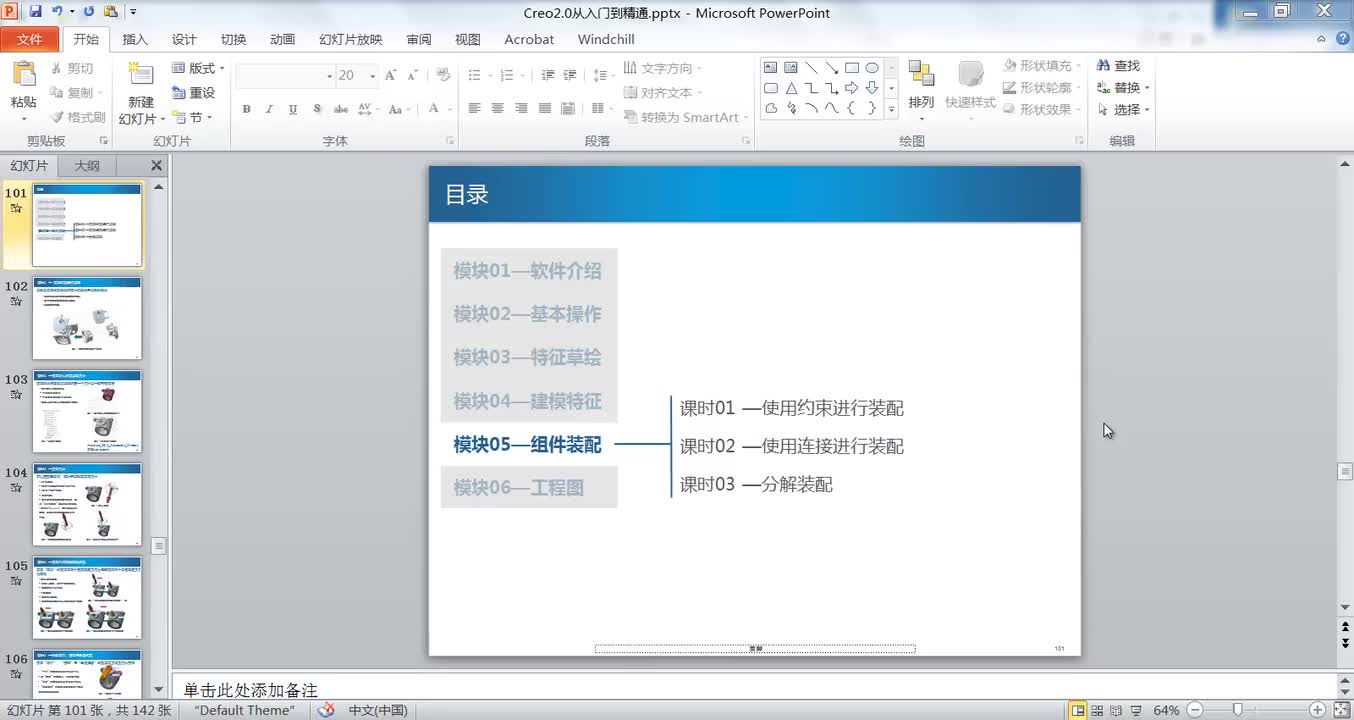Click the Reset (重设) slide button
This screenshot has height=720, width=1354.
pos(194,92)
